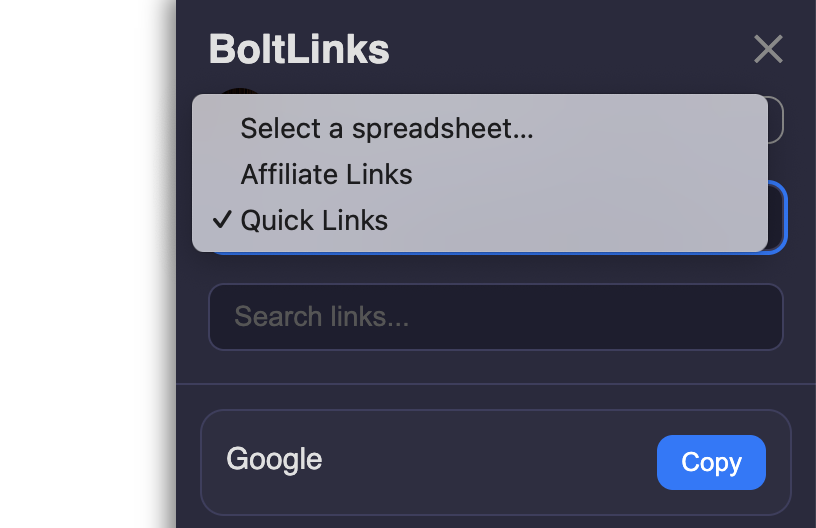The height and width of the screenshot is (528, 816).
Task: Select Affiliate Links from the spreadsheet list
Action: click(x=480, y=174)
